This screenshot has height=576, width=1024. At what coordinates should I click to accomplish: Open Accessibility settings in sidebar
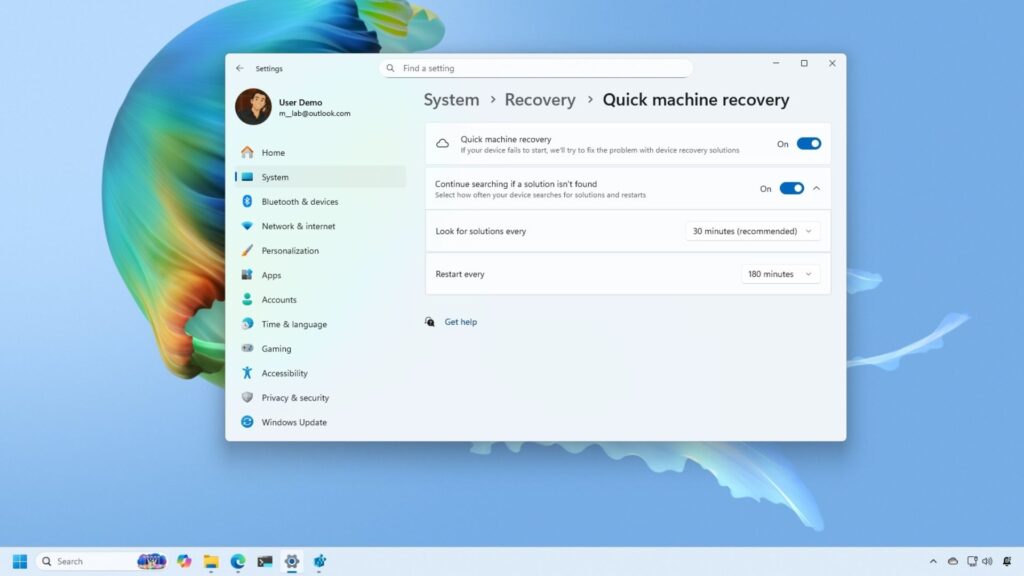tap(284, 373)
